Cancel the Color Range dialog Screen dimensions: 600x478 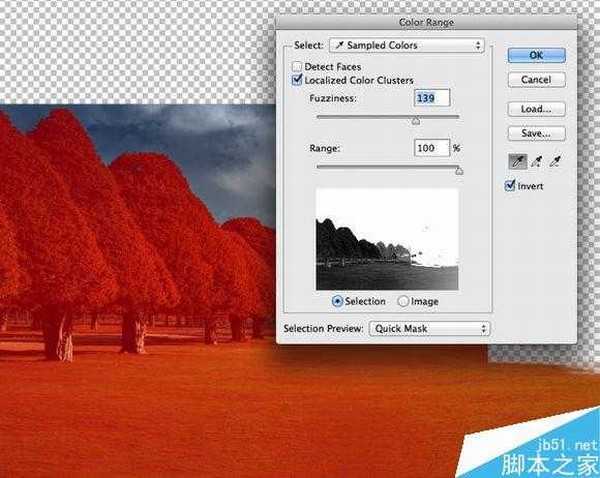coord(536,80)
